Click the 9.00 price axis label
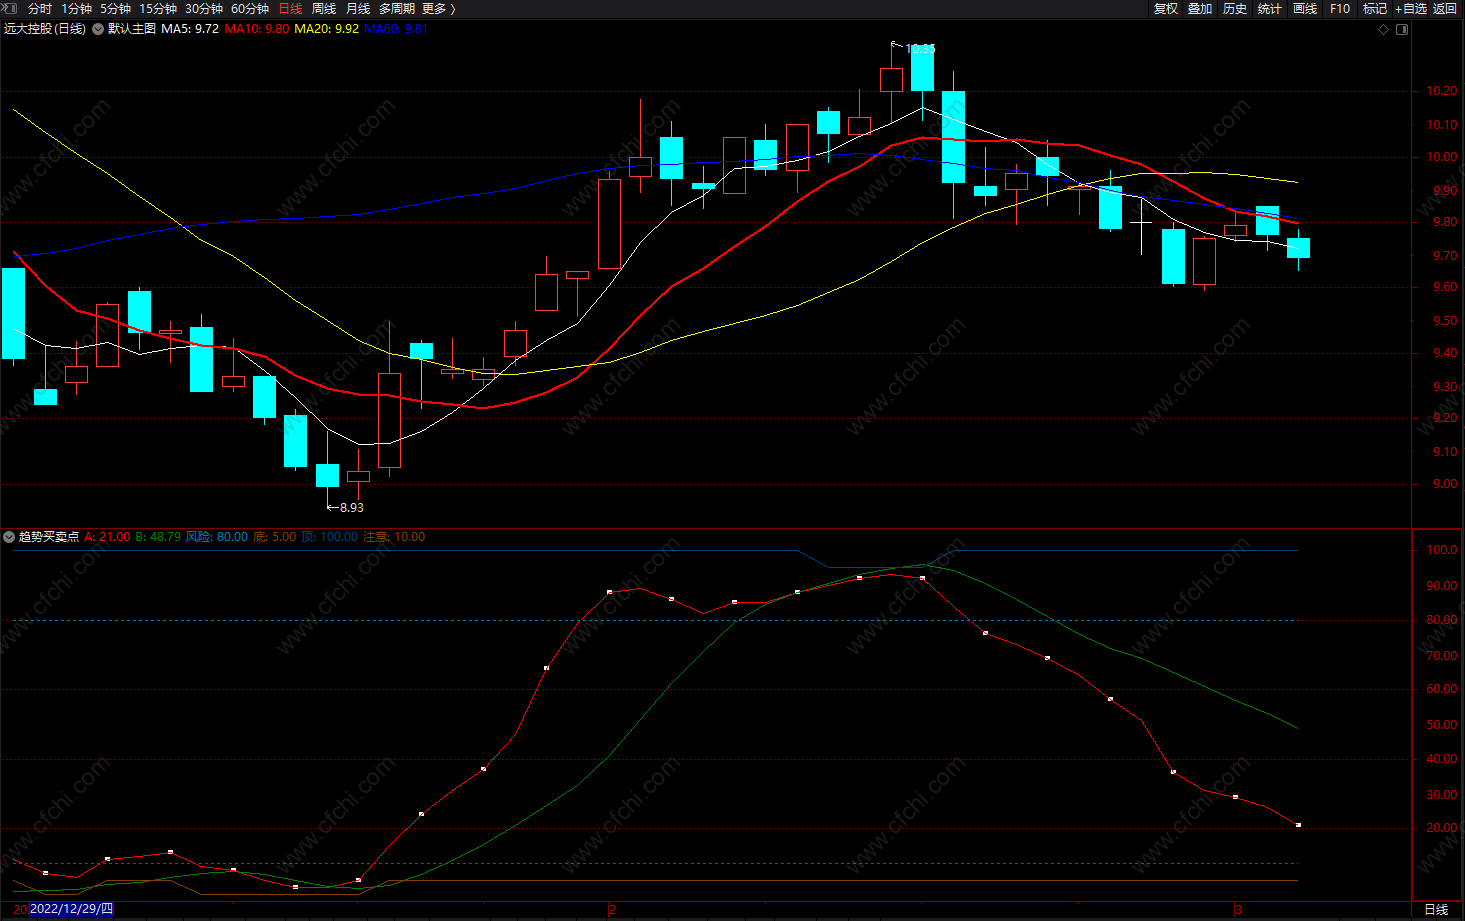Viewport: 1465px width, 921px height. [x=1445, y=484]
